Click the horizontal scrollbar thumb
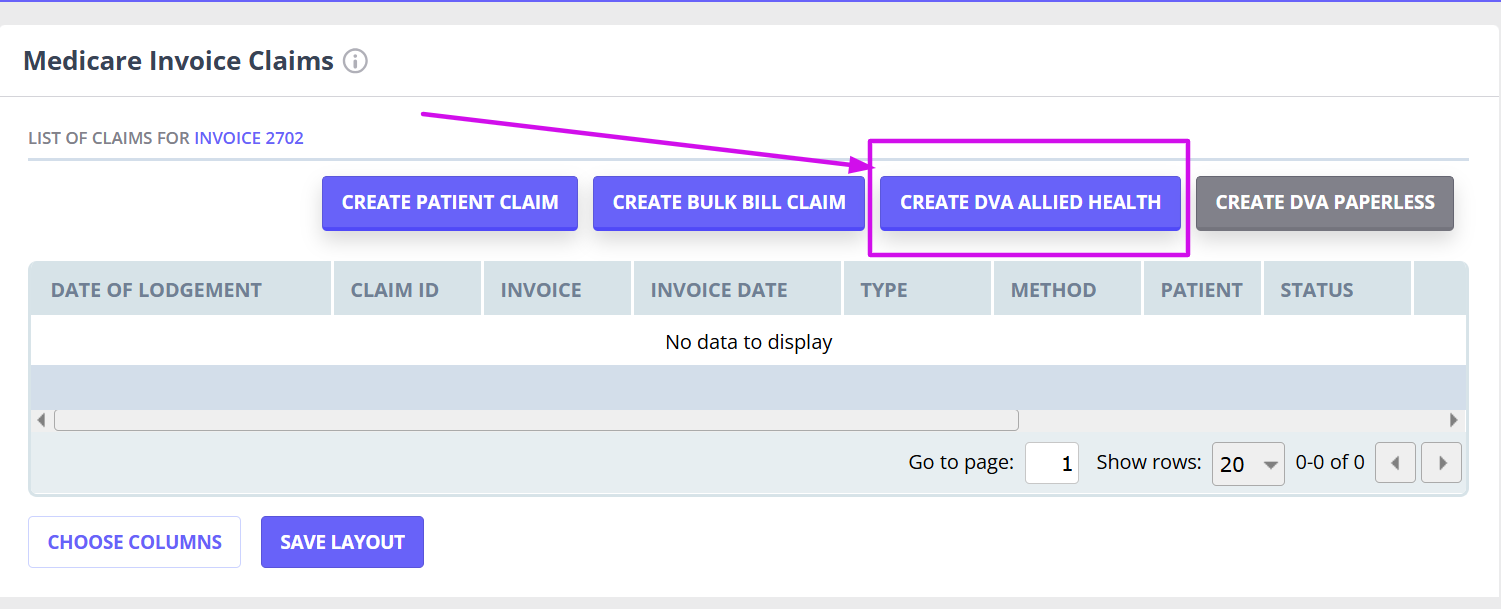Image resolution: width=1501 pixels, height=609 pixels. 535,419
